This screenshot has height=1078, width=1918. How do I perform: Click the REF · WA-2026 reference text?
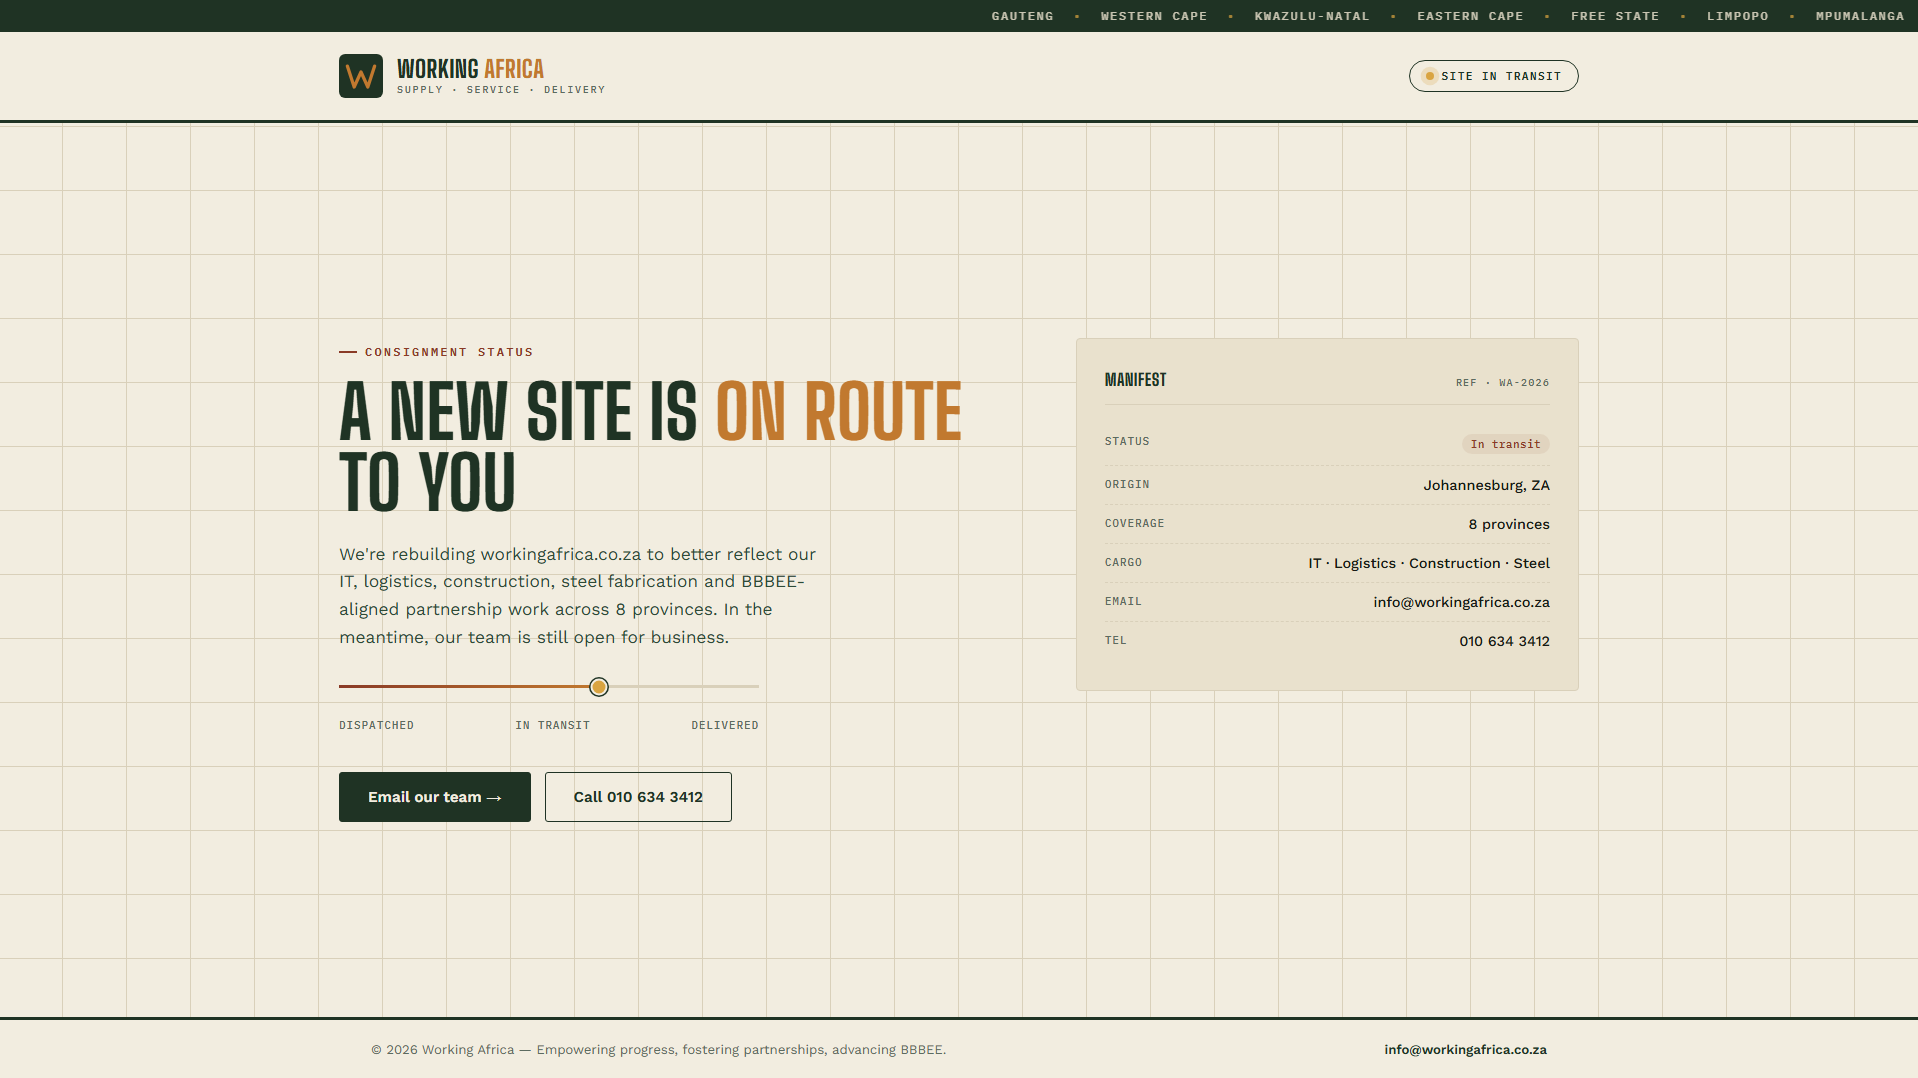pyautogui.click(x=1502, y=383)
